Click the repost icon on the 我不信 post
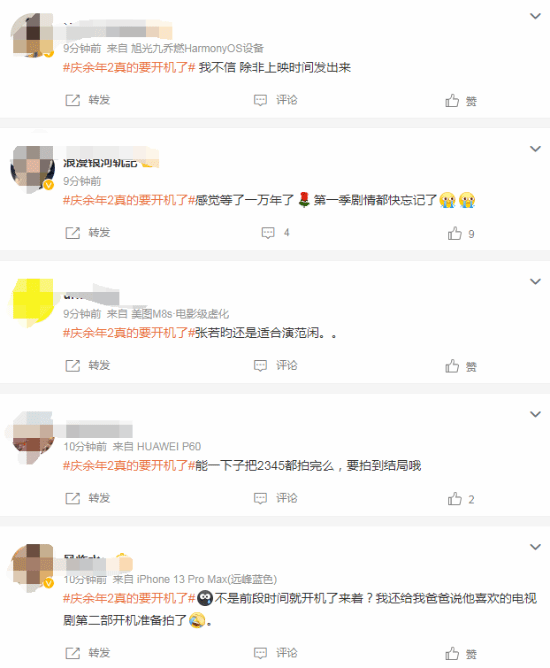 (x=72, y=101)
